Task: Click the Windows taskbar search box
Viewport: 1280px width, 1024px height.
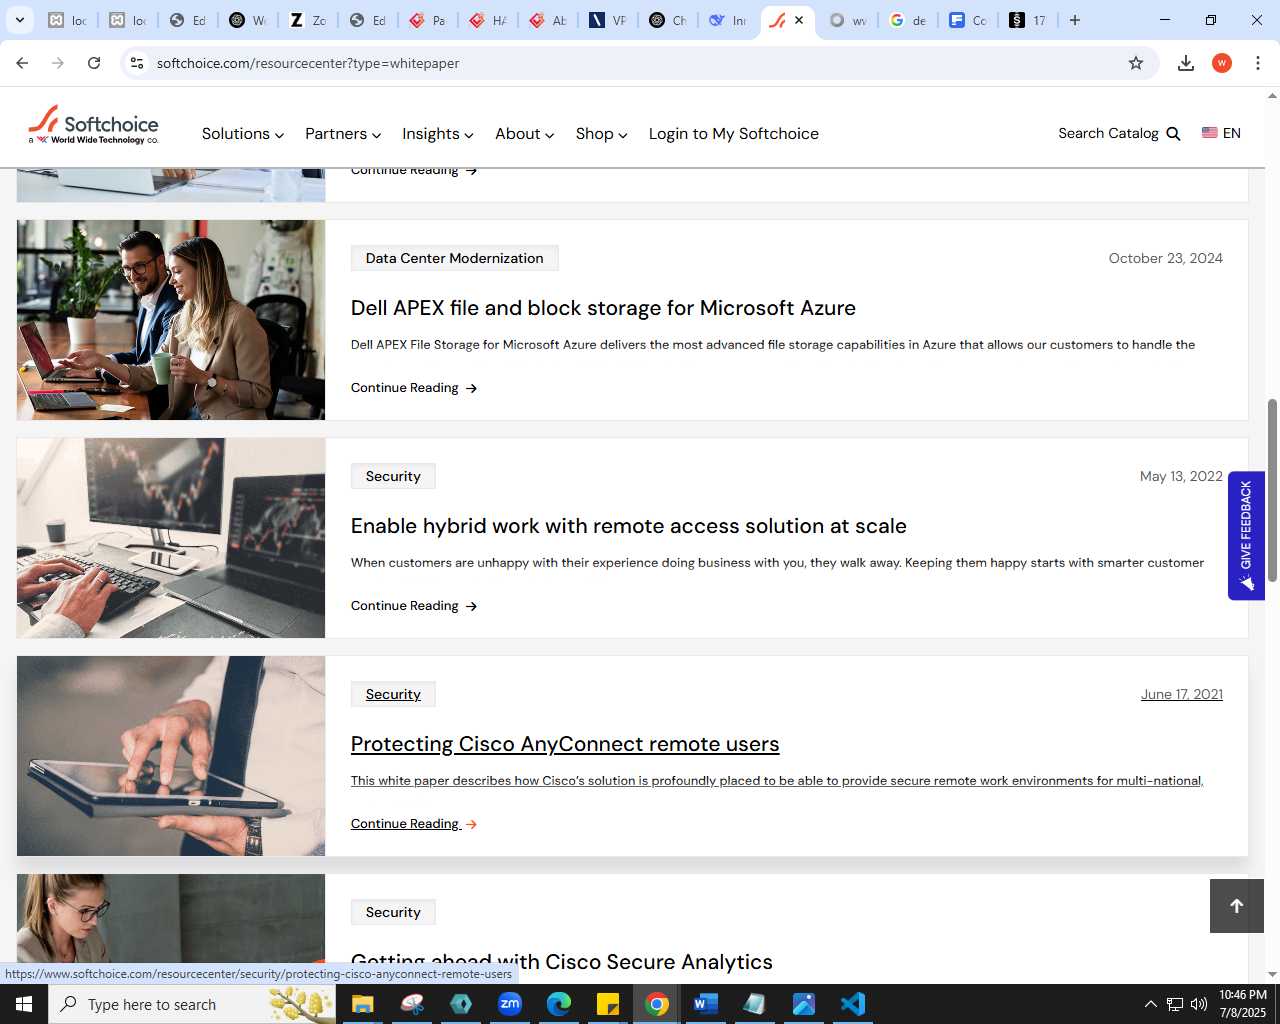Action: [x=192, y=1004]
